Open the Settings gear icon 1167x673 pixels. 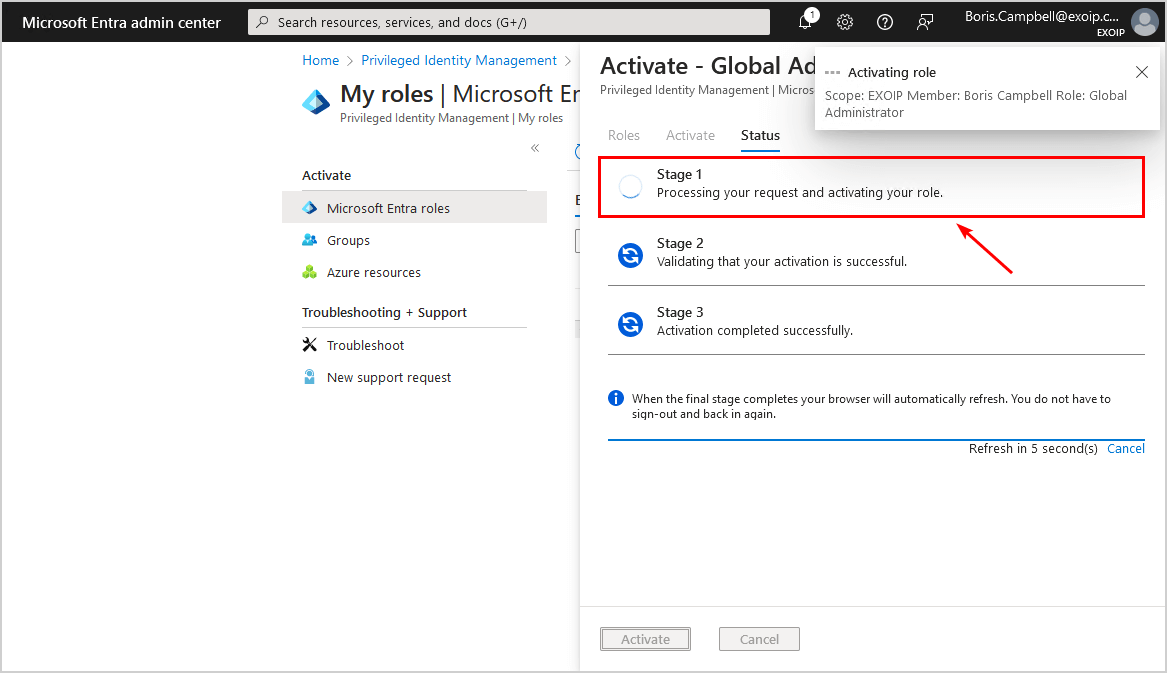[x=845, y=22]
